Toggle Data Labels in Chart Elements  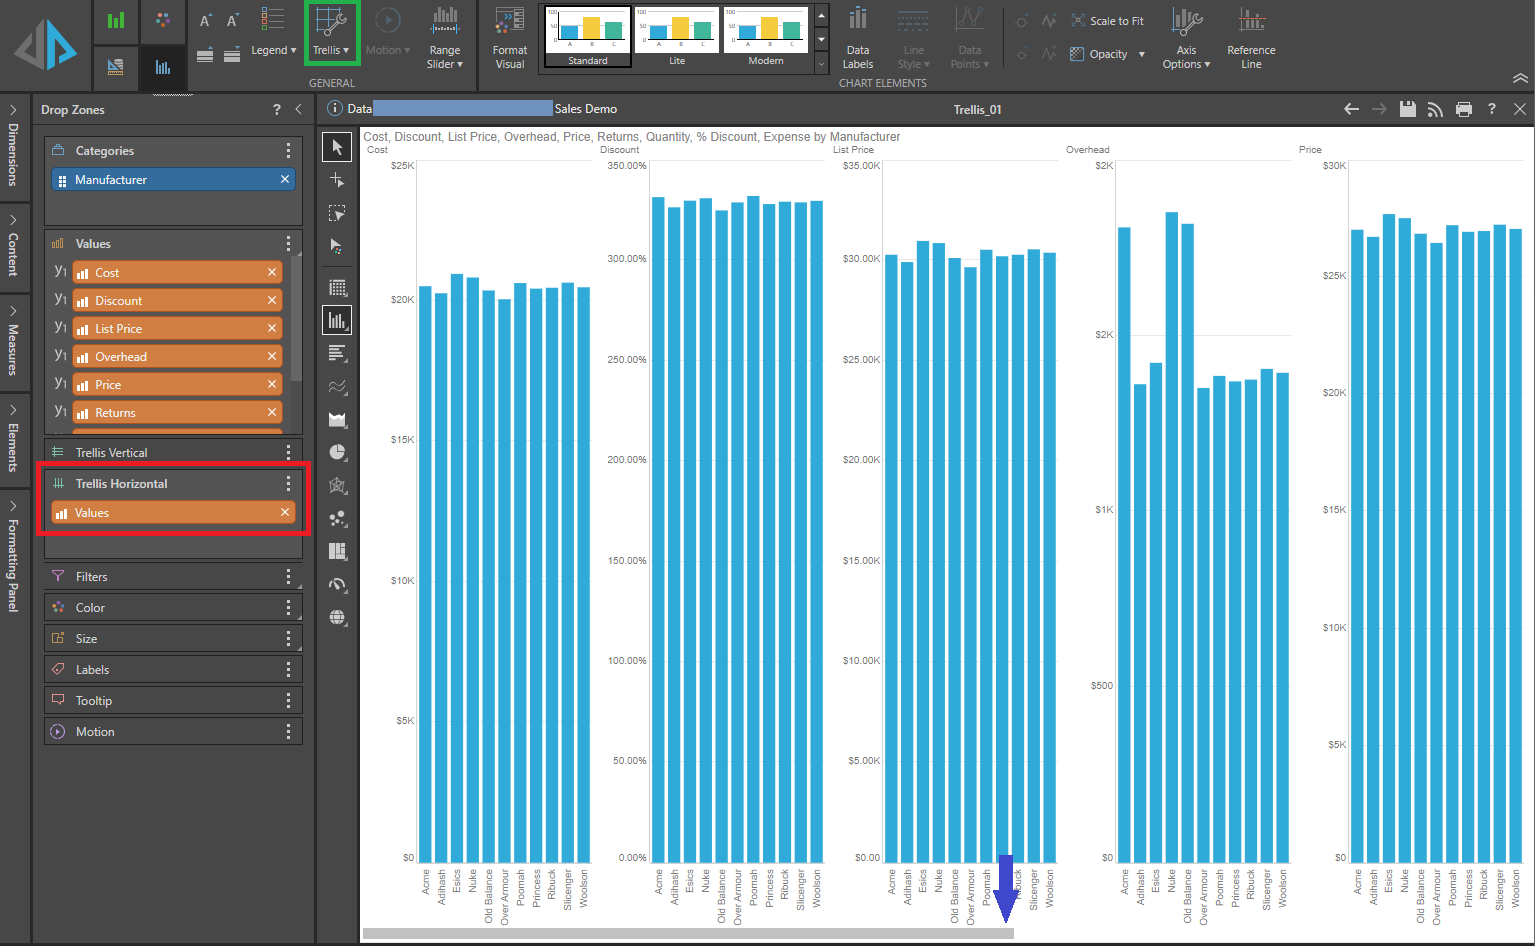pyautogui.click(x=857, y=40)
